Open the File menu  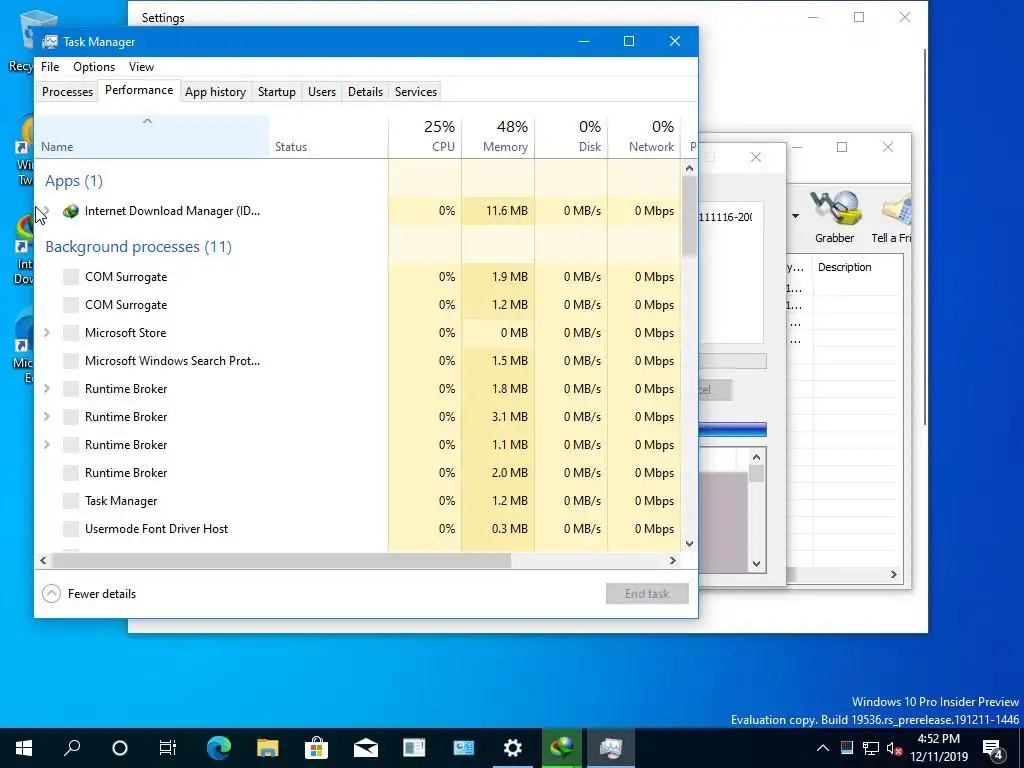50,67
